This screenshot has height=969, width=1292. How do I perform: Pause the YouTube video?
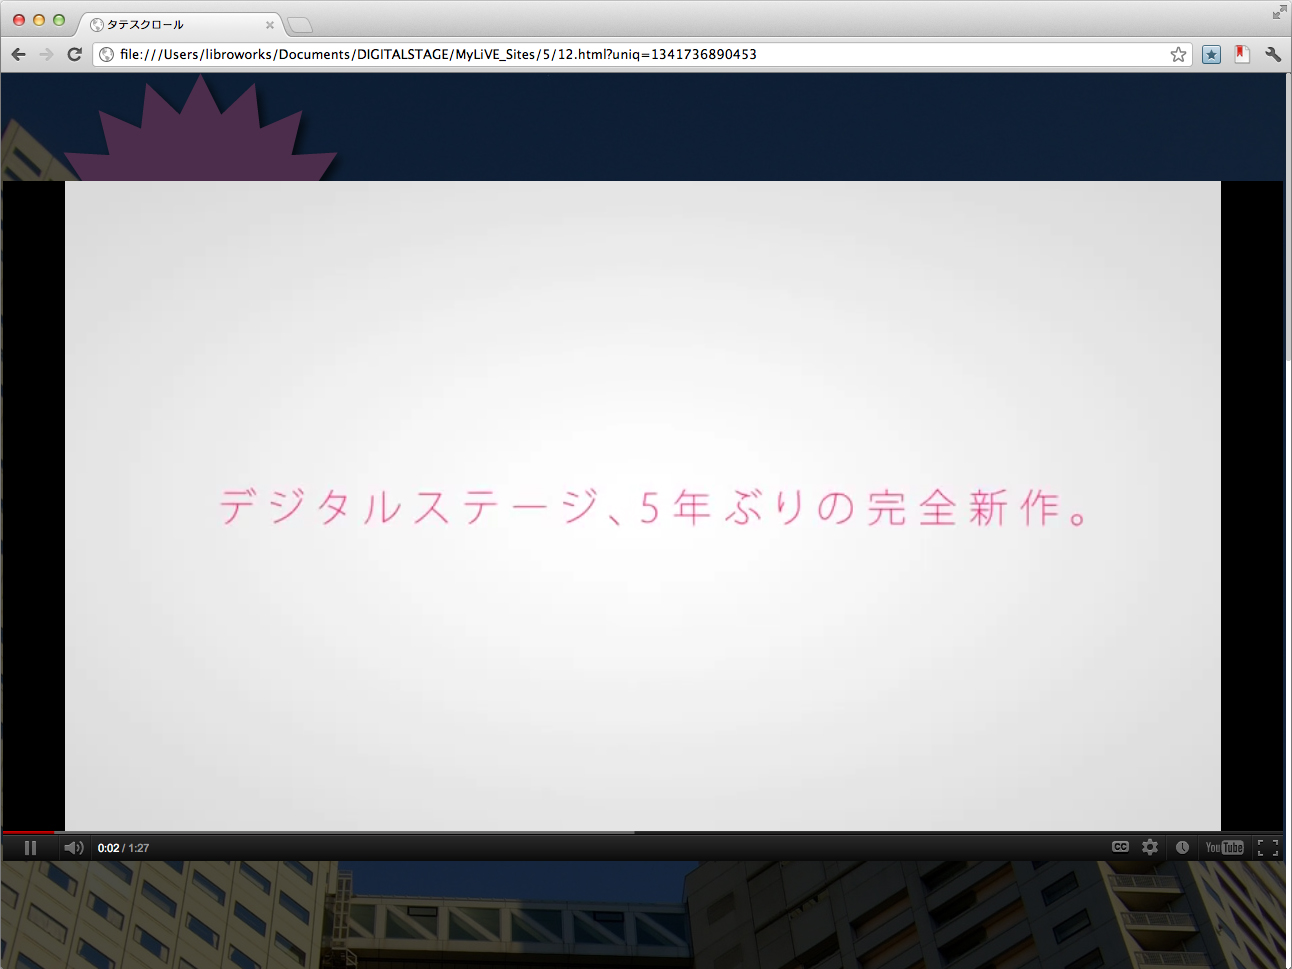30,848
